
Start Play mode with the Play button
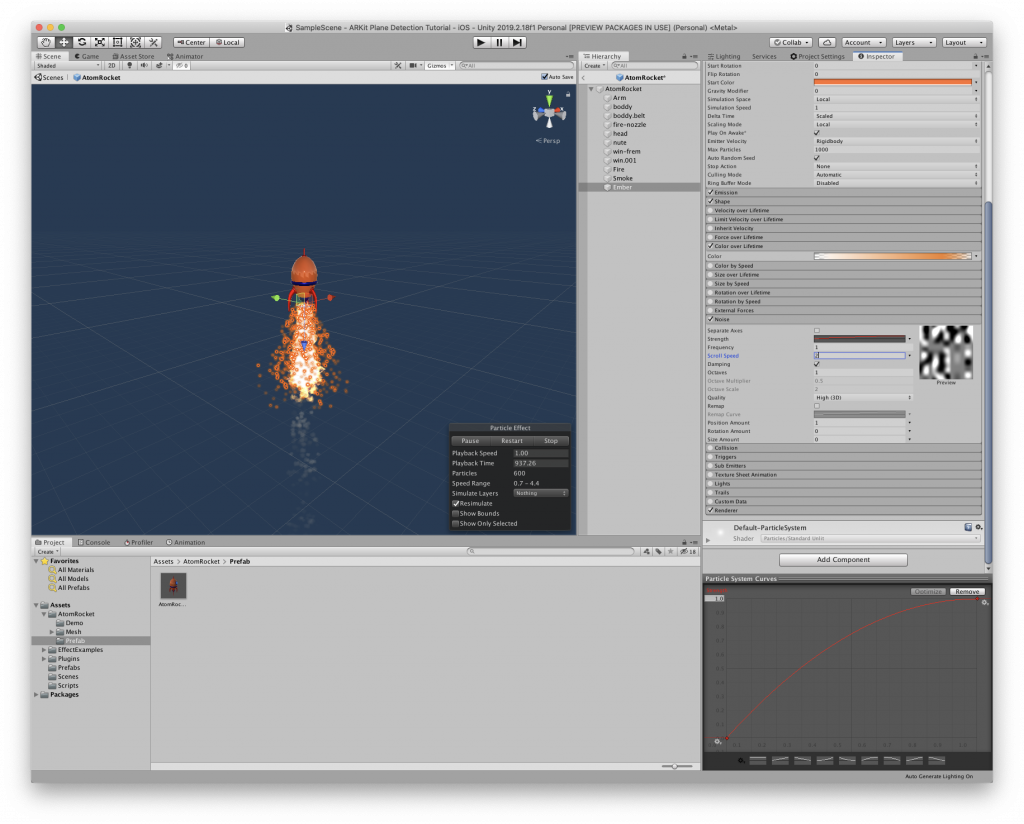pyautogui.click(x=481, y=42)
